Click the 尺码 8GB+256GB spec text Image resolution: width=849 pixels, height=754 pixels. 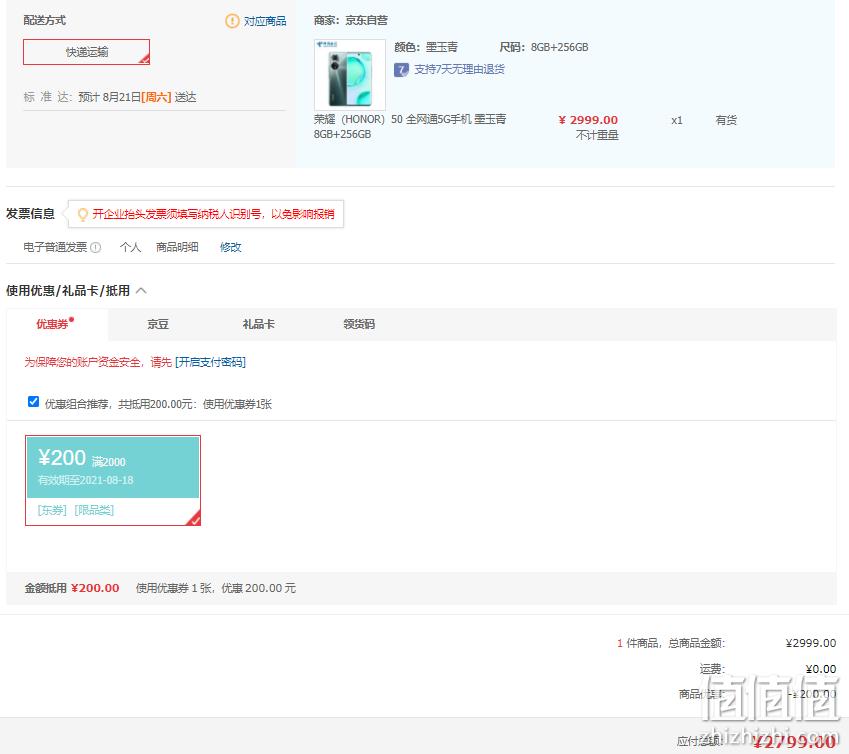[x=544, y=47]
